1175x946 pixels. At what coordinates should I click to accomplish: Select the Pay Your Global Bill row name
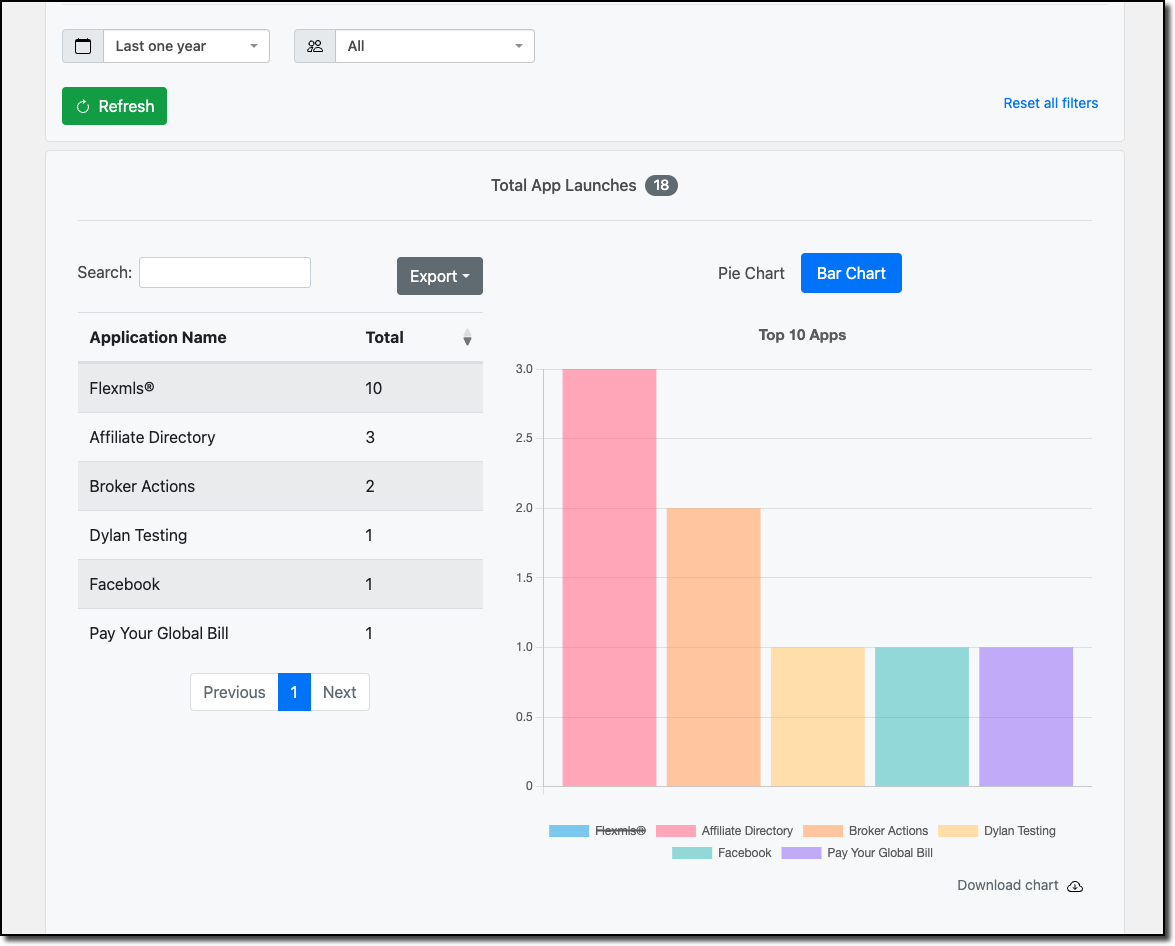159,633
